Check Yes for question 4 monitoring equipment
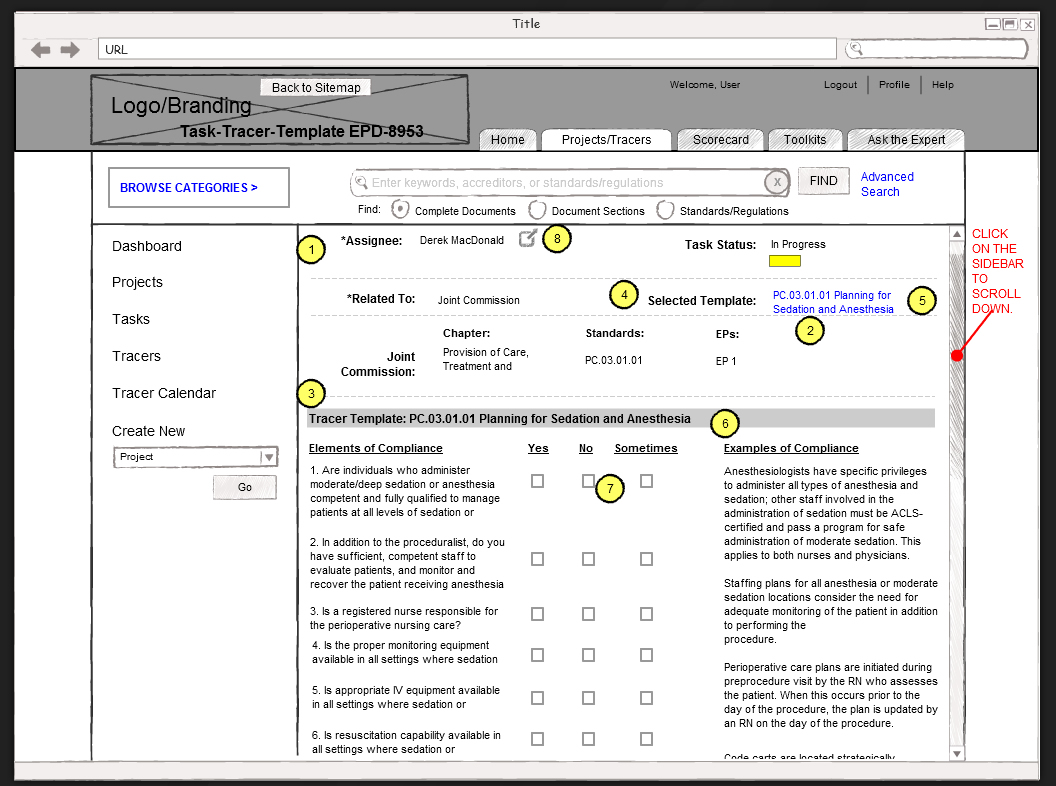Screen dimensions: 1056x786 (537, 655)
